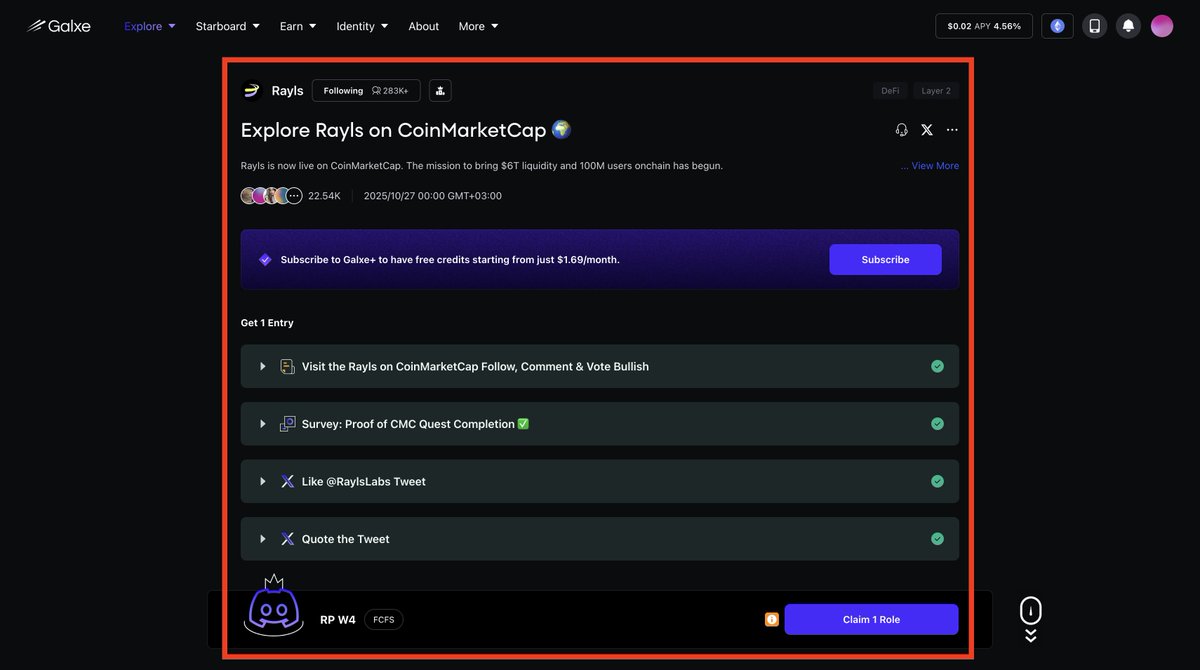Image resolution: width=1200 pixels, height=670 pixels.
Task: Open the leaderboard icon next to Following
Action: (x=440, y=91)
